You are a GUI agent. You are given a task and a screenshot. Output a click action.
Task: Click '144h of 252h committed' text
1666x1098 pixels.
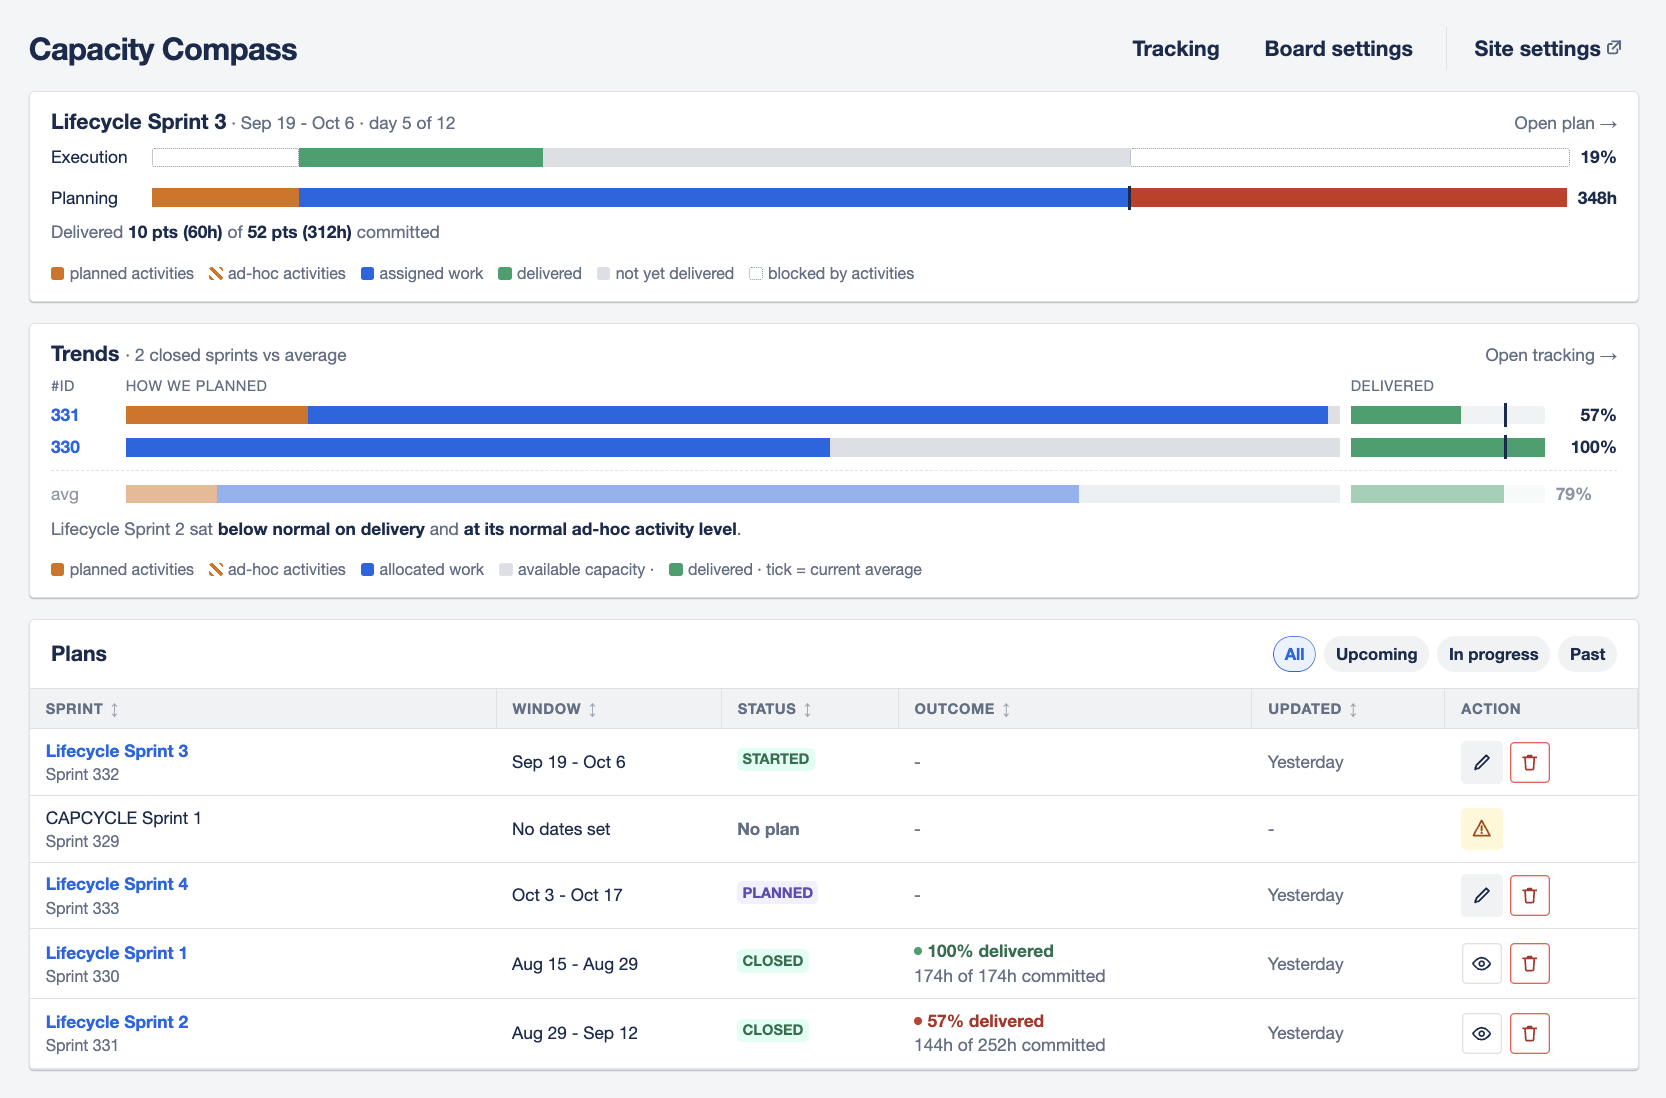(x=1009, y=1045)
